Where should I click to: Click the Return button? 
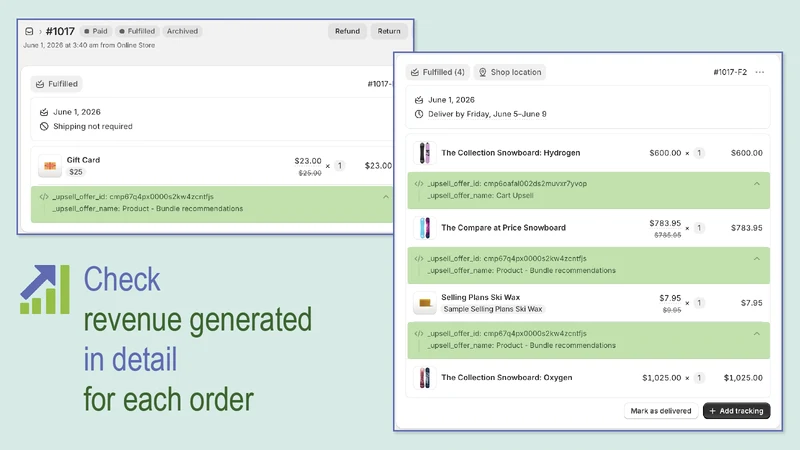(x=389, y=31)
